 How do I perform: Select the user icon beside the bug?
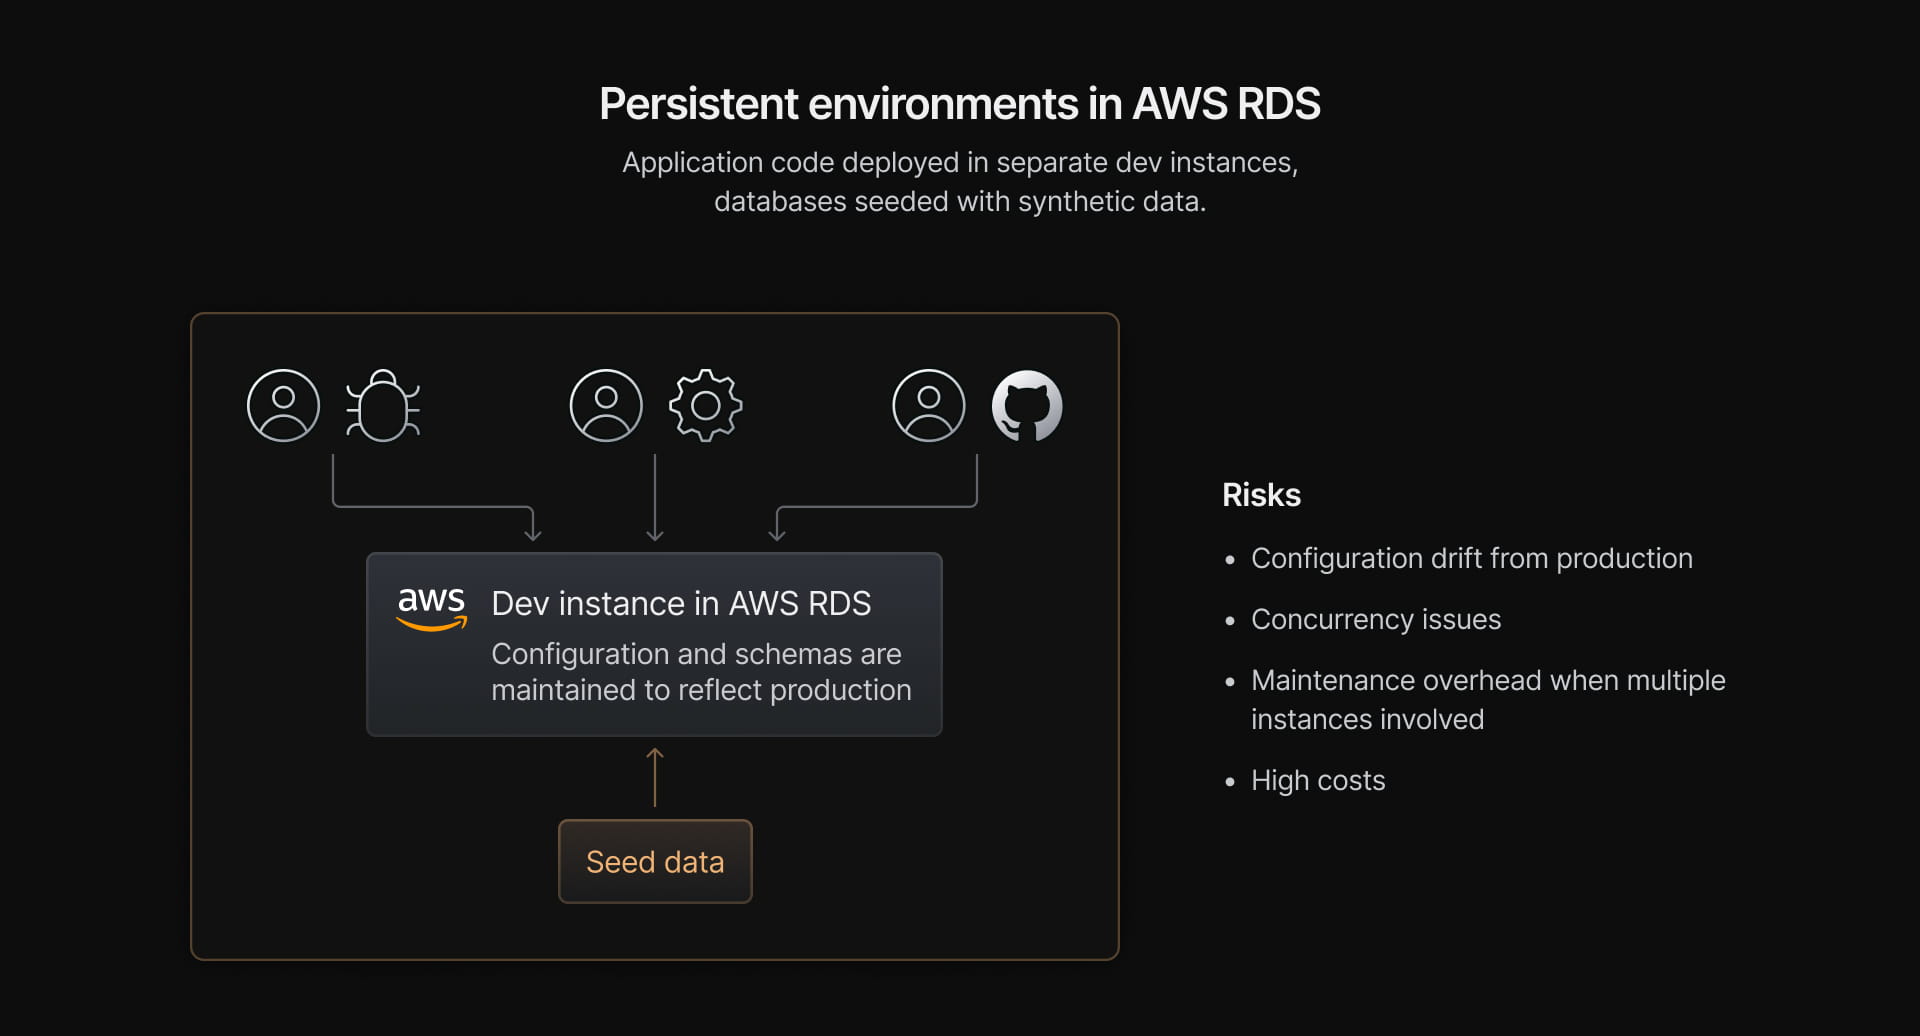click(284, 405)
